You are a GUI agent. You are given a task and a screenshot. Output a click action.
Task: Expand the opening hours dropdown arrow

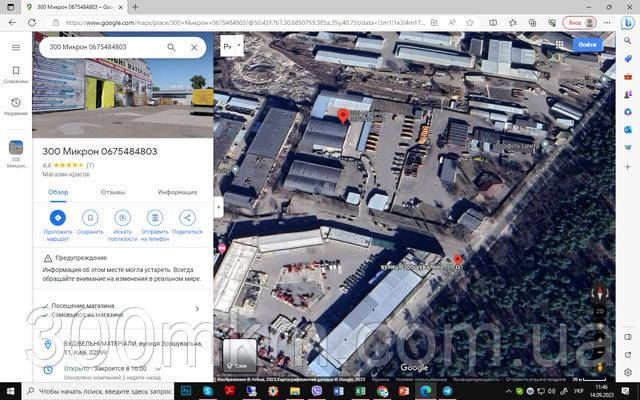click(x=158, y=369)
